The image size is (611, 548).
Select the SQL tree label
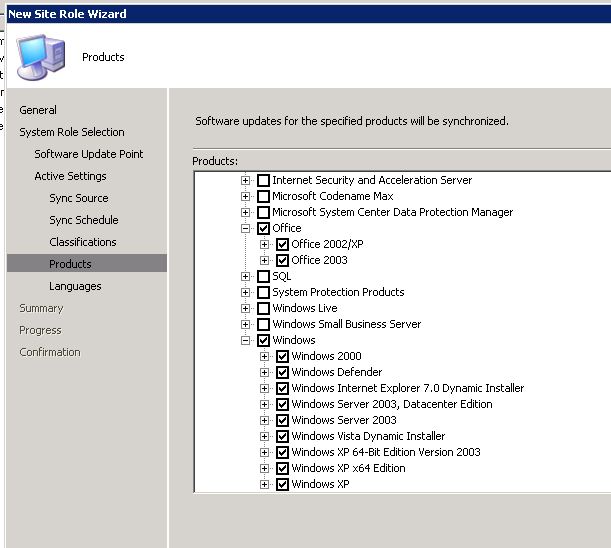click(281, 276)
